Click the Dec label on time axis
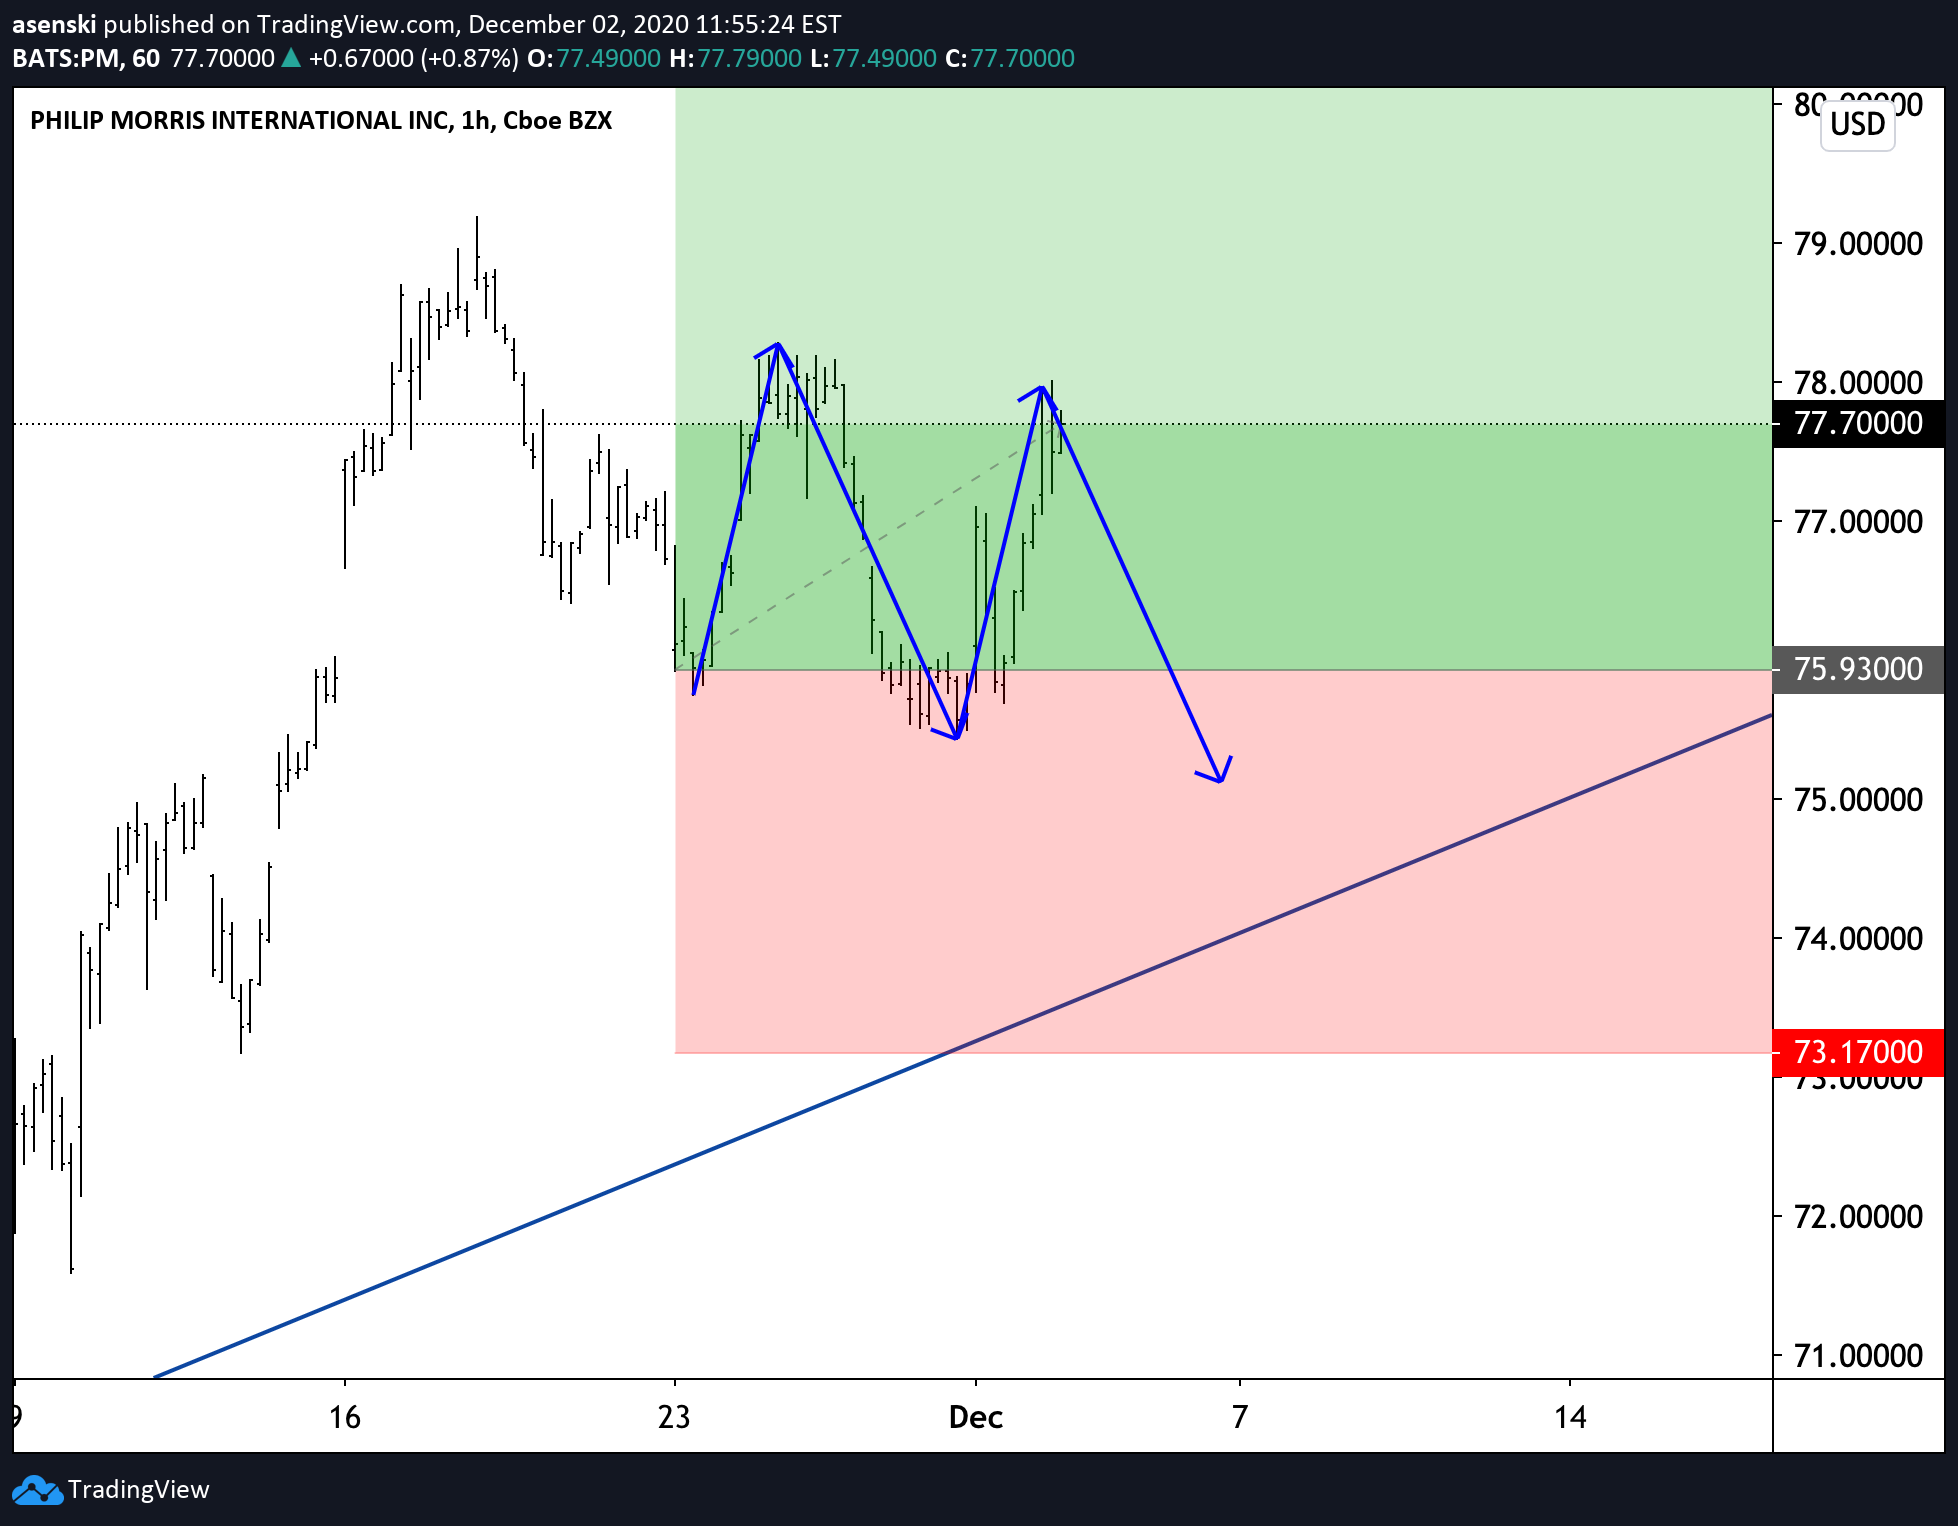Screen dimensions: 1958x1526 (x=976, y=1417)
